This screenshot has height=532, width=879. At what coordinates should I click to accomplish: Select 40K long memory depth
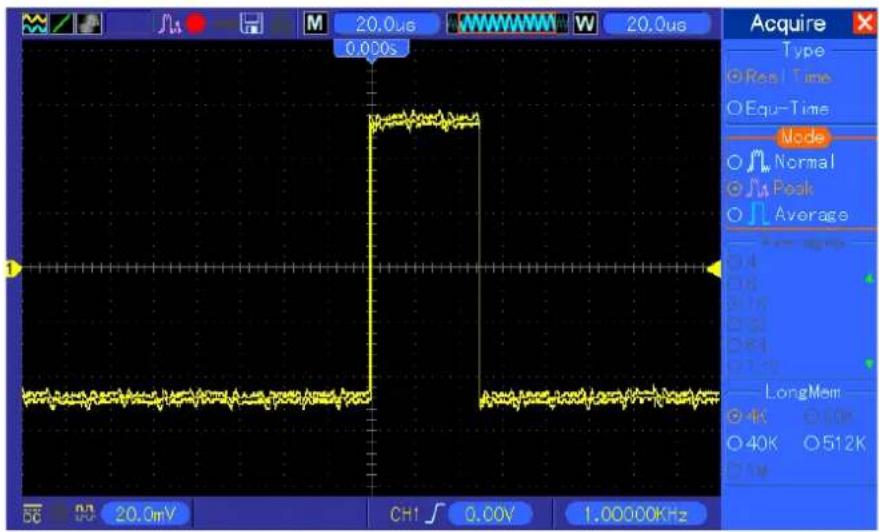753,443
